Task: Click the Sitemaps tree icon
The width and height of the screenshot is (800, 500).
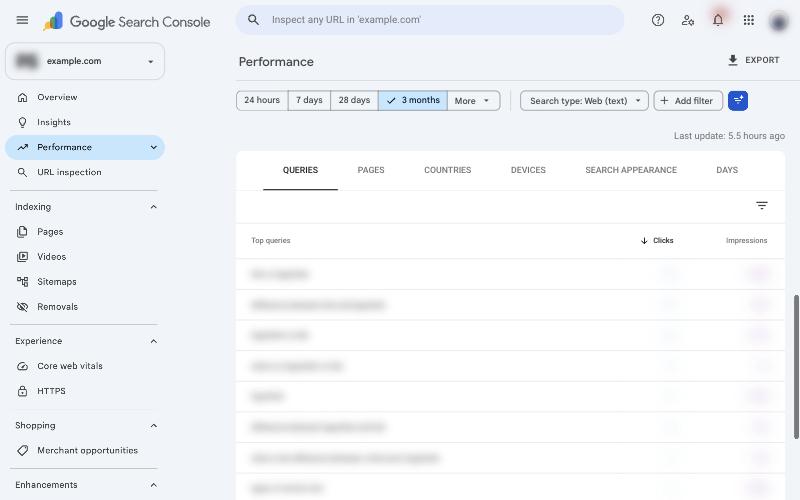Action: (22, 282)
